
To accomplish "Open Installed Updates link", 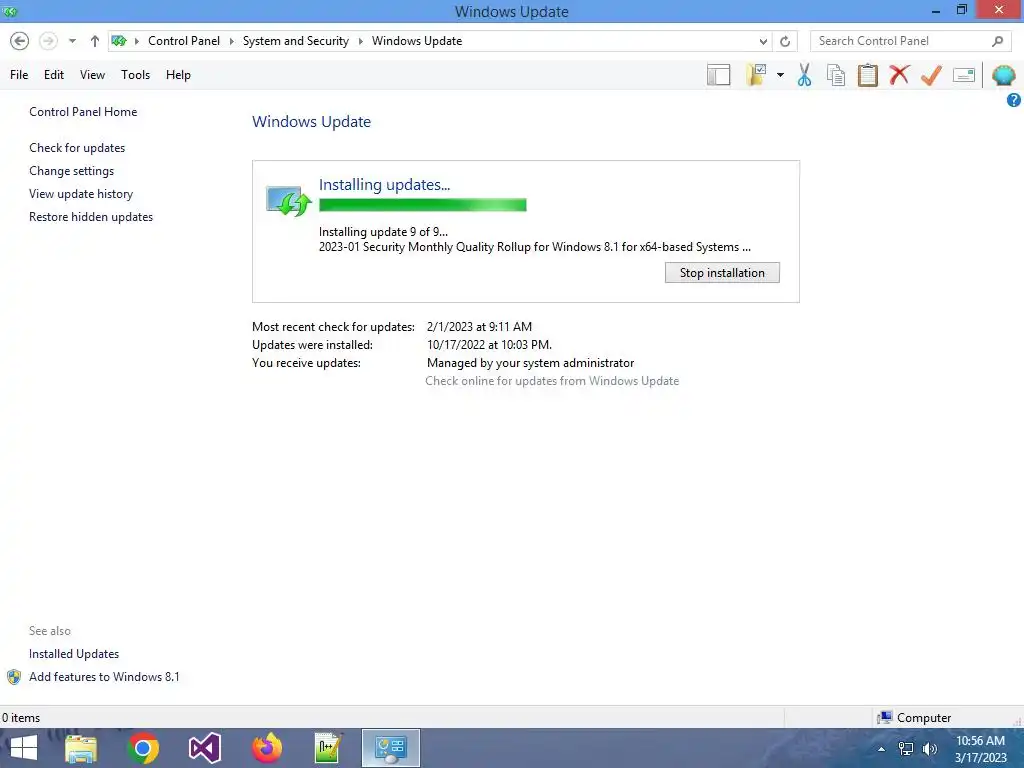I will [x=74, y=654].
